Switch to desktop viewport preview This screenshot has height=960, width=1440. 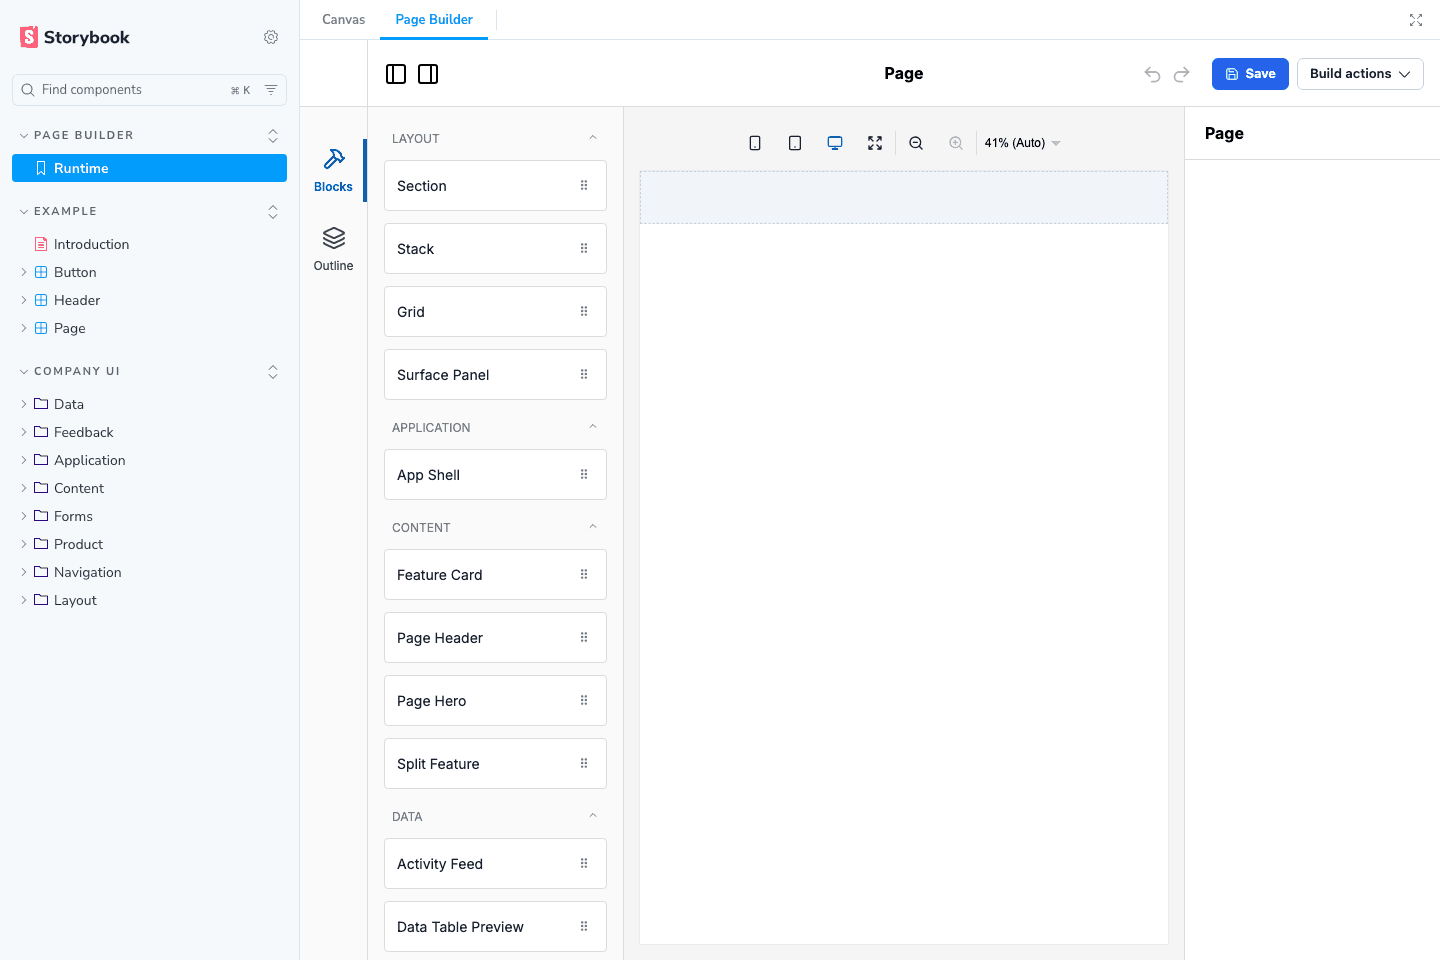[x=835, y=143]
